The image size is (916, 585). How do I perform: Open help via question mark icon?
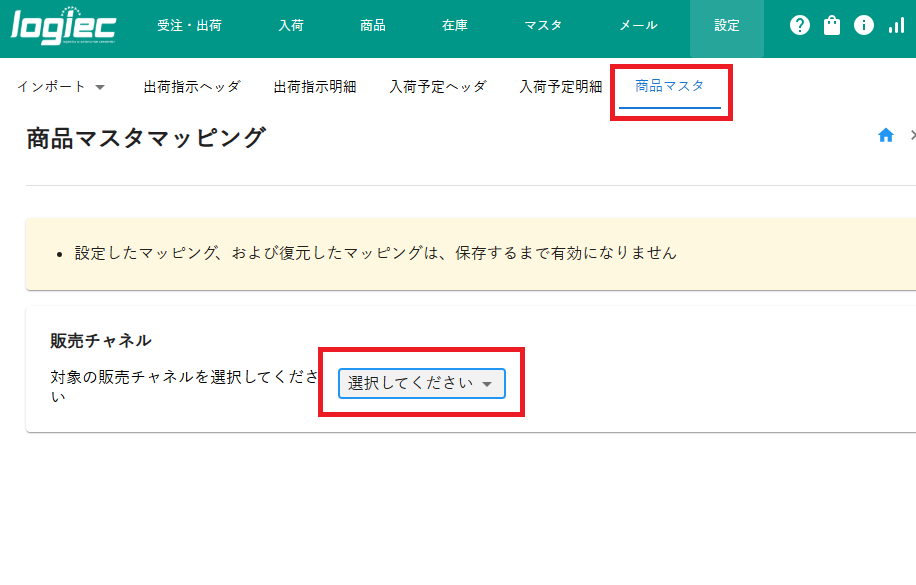coord(799,26)
